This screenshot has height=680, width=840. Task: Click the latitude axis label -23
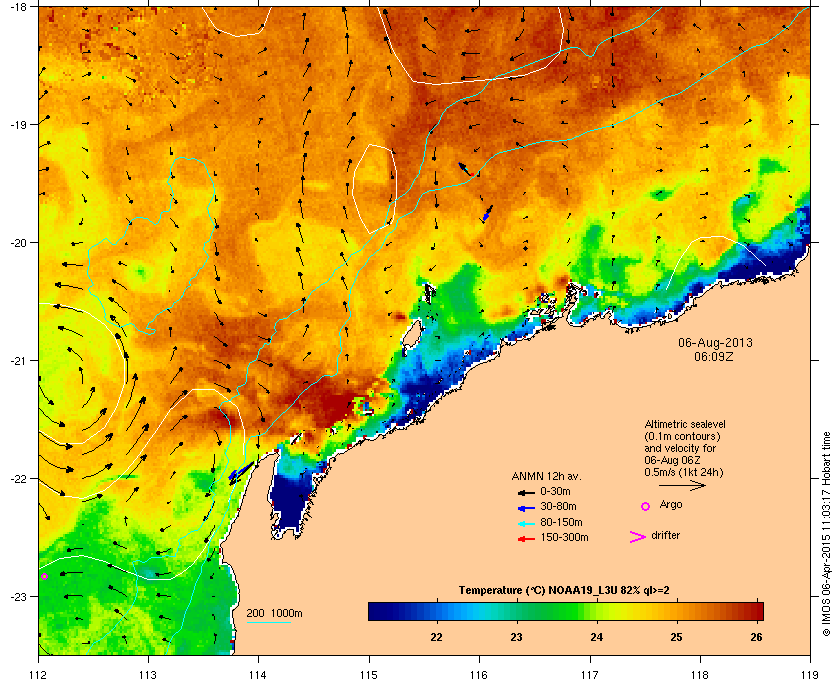point(17,596)
